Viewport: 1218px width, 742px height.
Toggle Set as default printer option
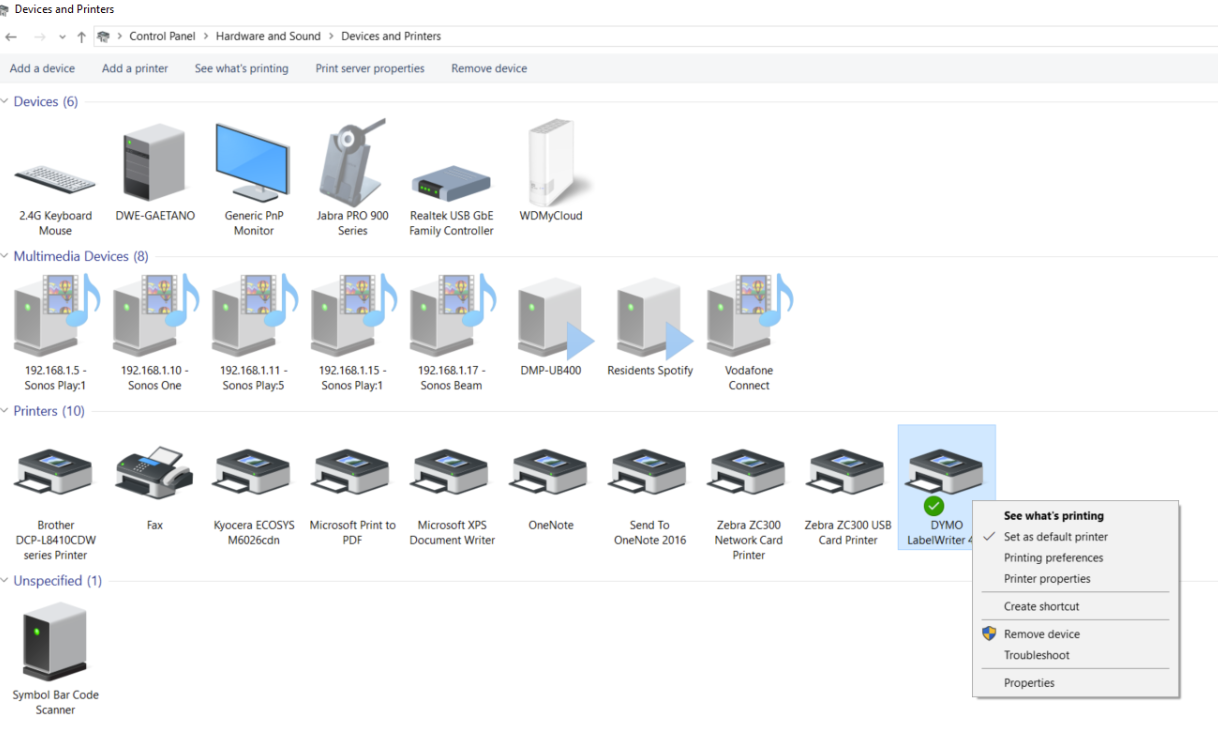[x=1055, y=537]
